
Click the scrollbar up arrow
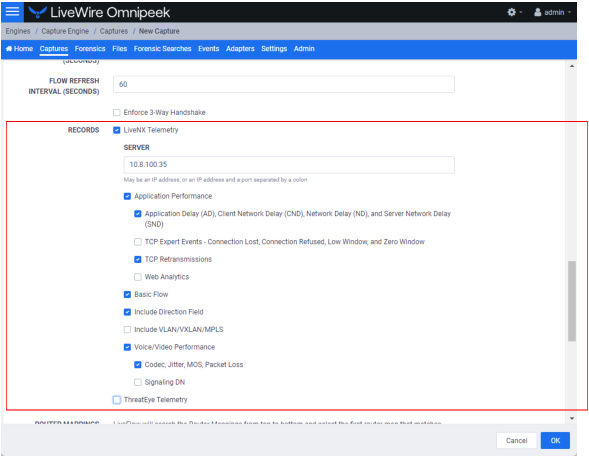572,66
